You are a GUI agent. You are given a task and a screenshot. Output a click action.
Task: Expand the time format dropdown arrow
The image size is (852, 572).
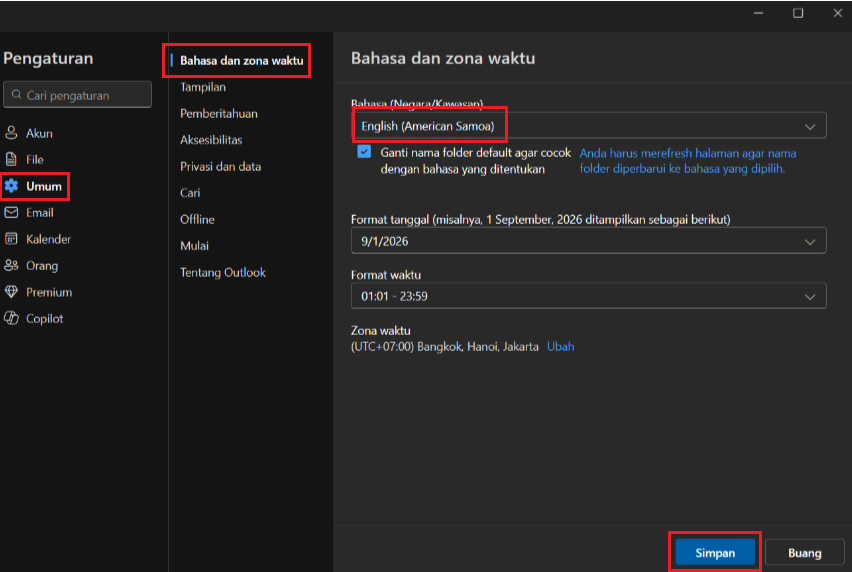point(810,297)
